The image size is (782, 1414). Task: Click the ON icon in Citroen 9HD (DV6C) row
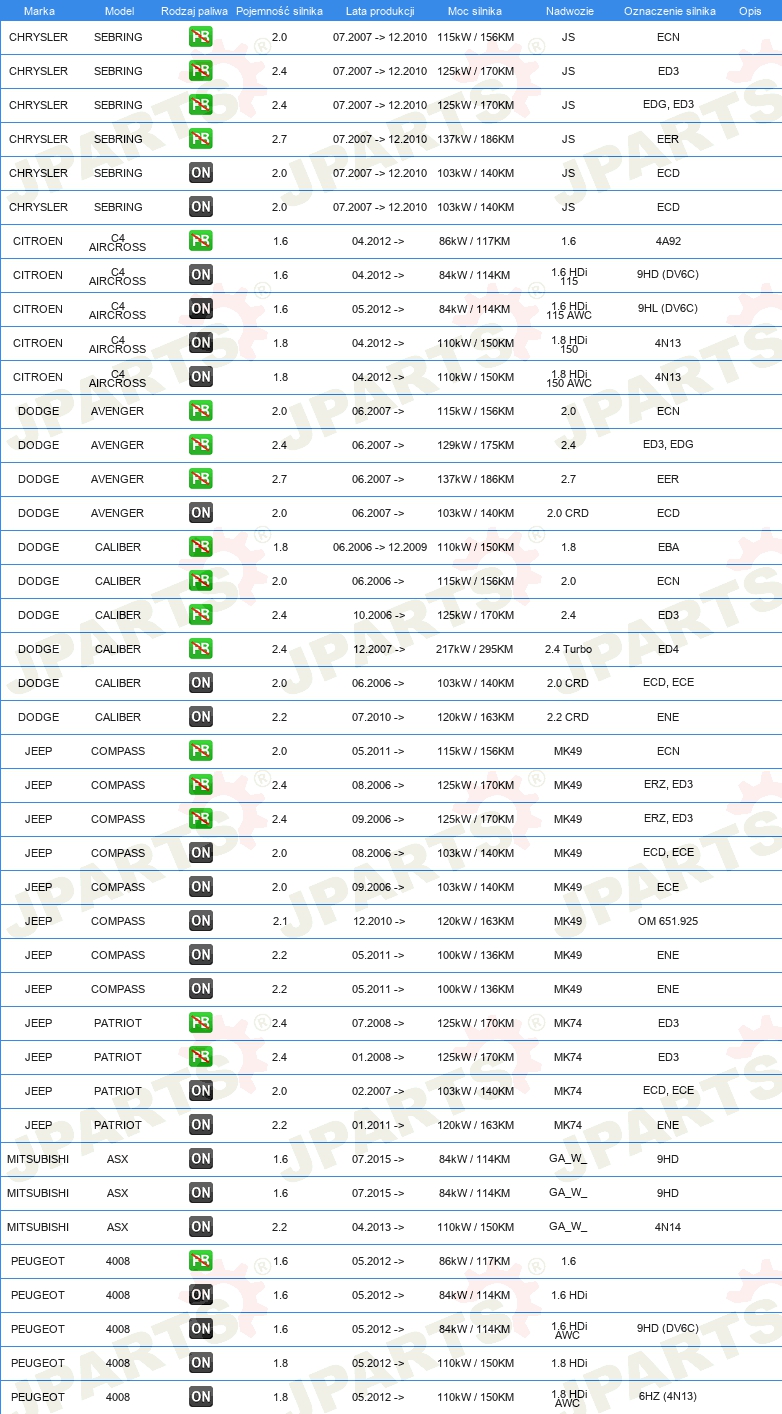(201, 275)
